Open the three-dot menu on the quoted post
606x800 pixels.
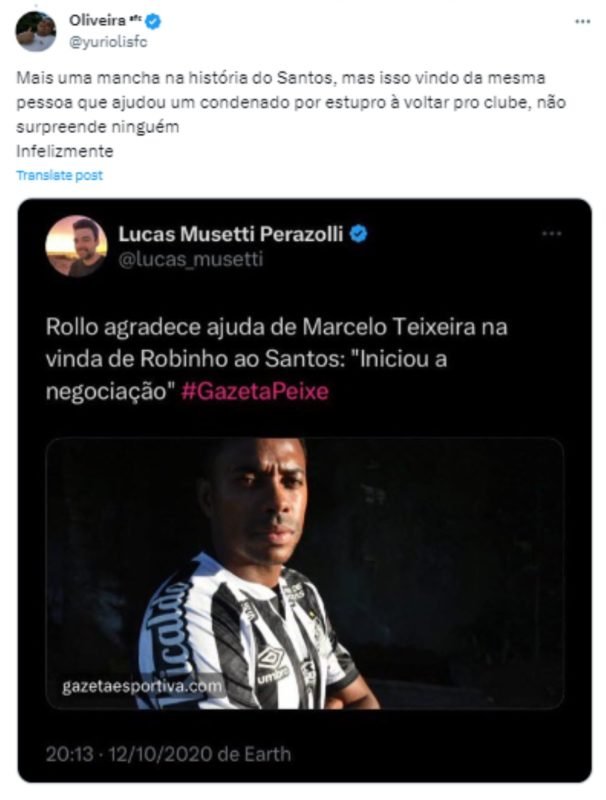pyautogui.click(x=551, y=233)
